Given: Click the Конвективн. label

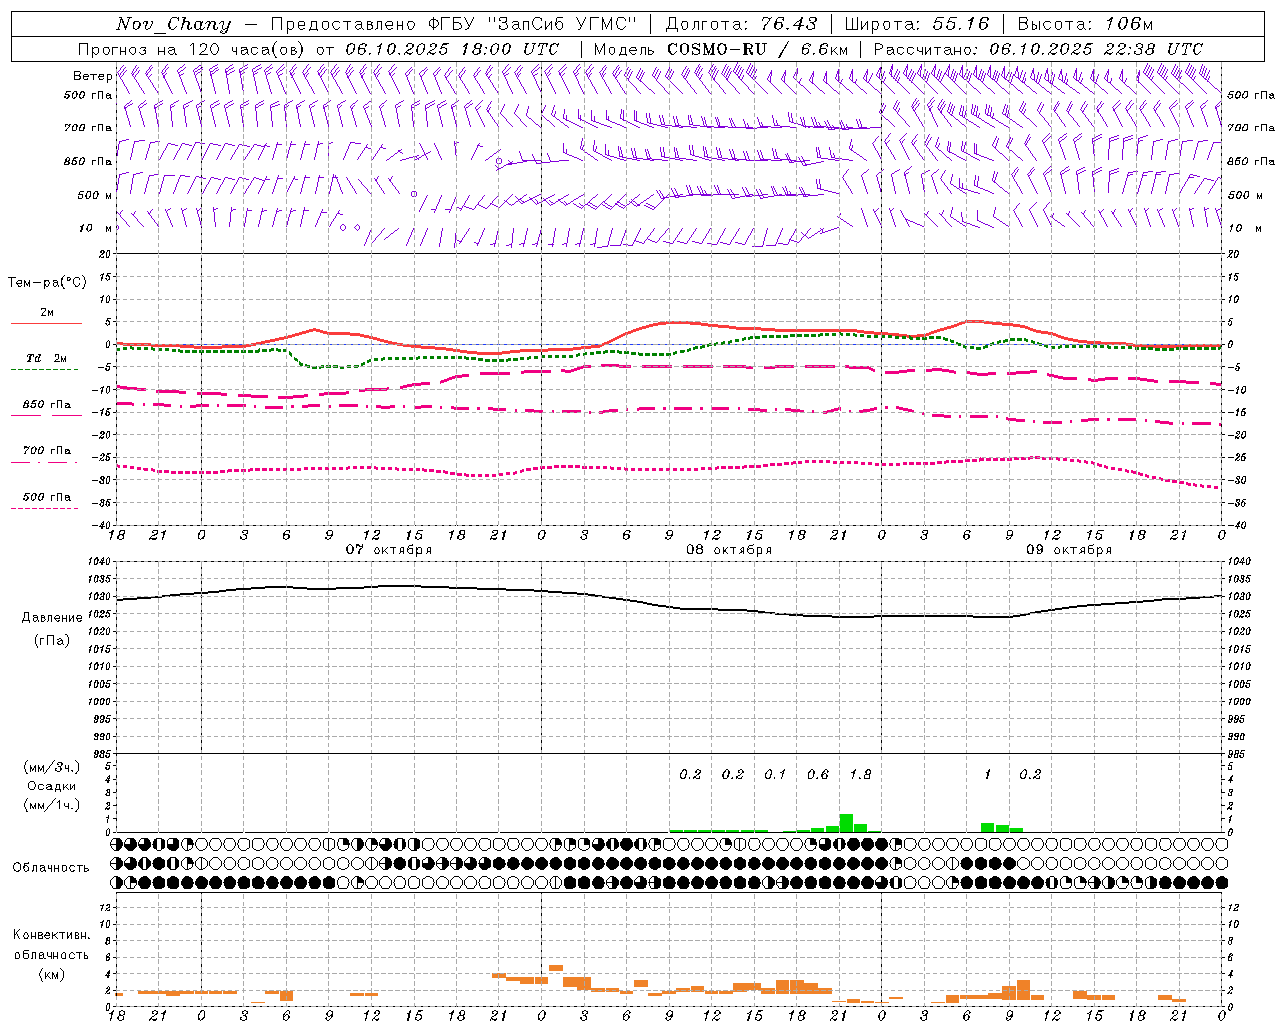Looking at the screenshot, I should [52, 935].
